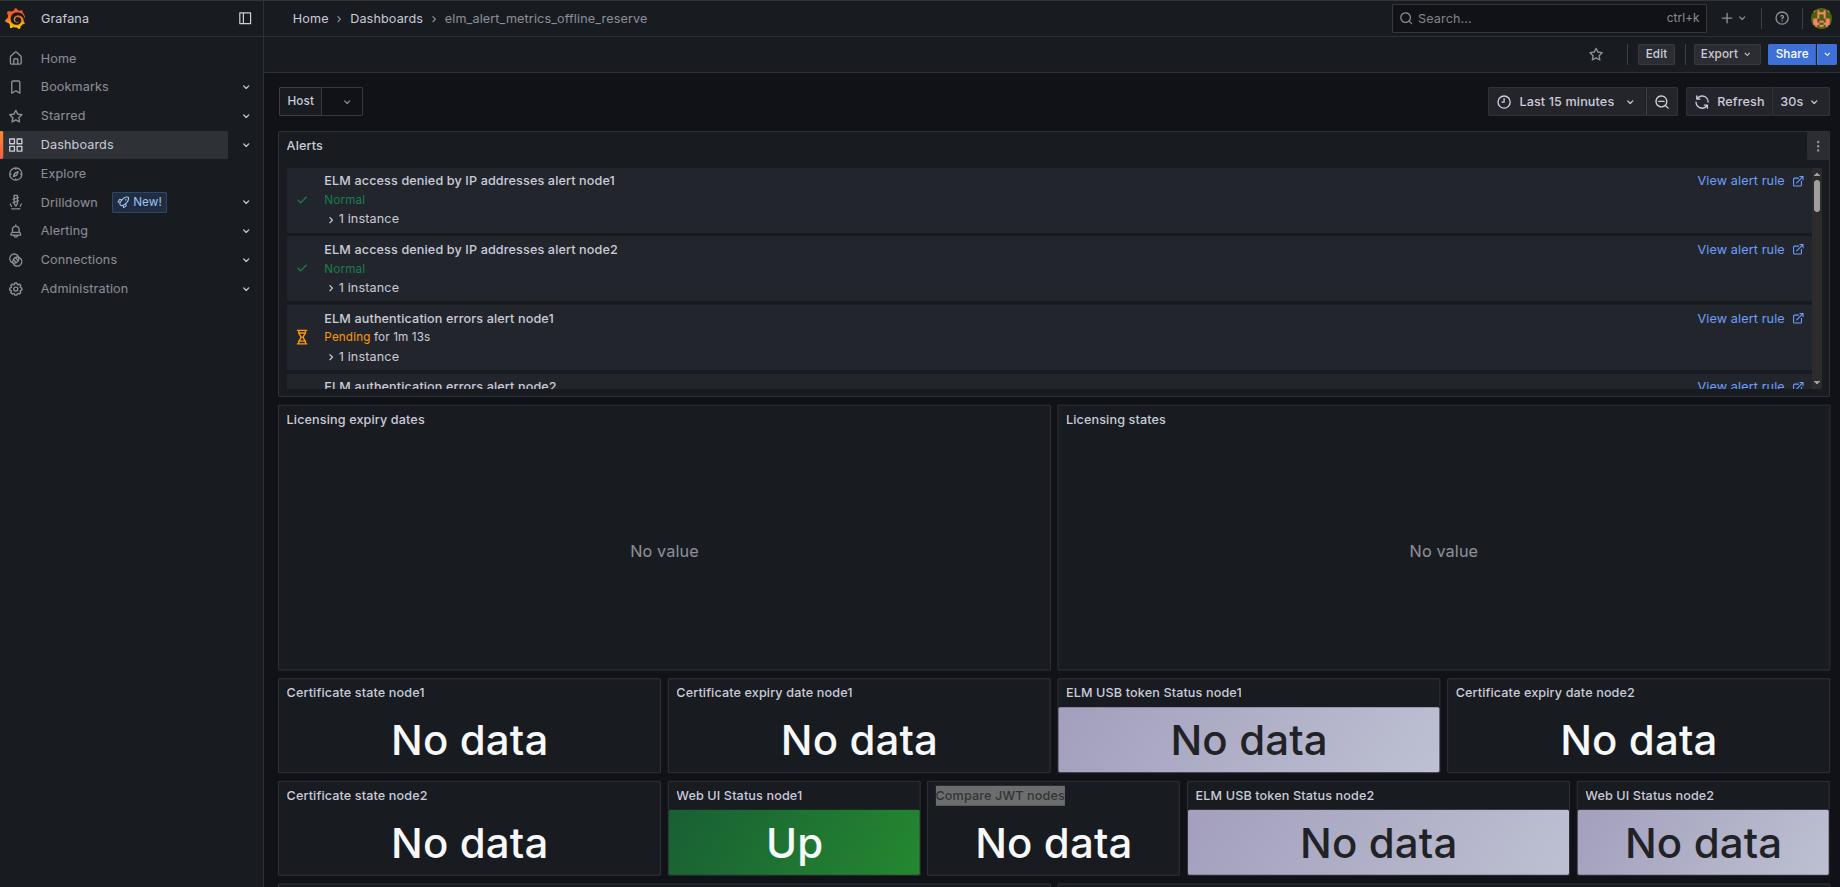The height and width of the screenshot is (887, 1840).
Task: Expand the Dashboards section chevron
Action: (246, 145)
